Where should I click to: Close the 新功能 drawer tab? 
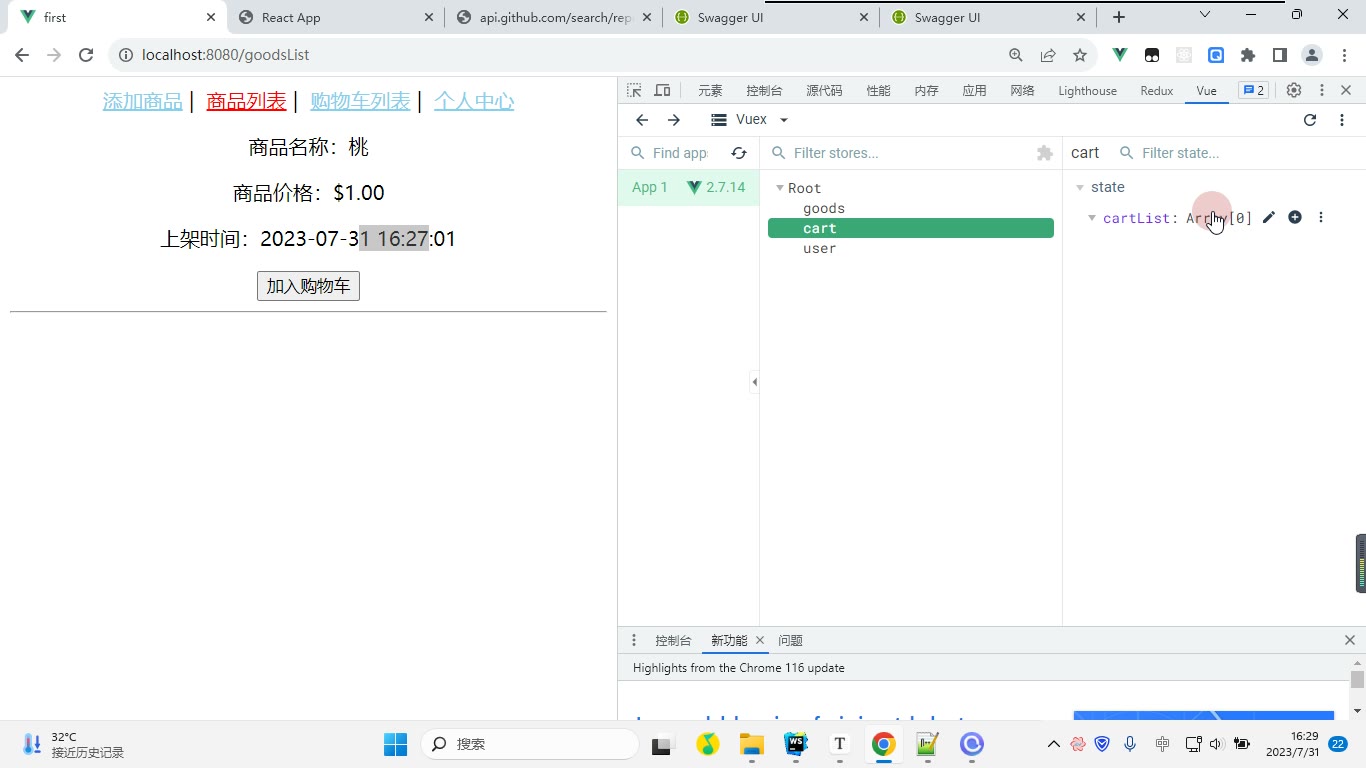[x=760, y=640]
